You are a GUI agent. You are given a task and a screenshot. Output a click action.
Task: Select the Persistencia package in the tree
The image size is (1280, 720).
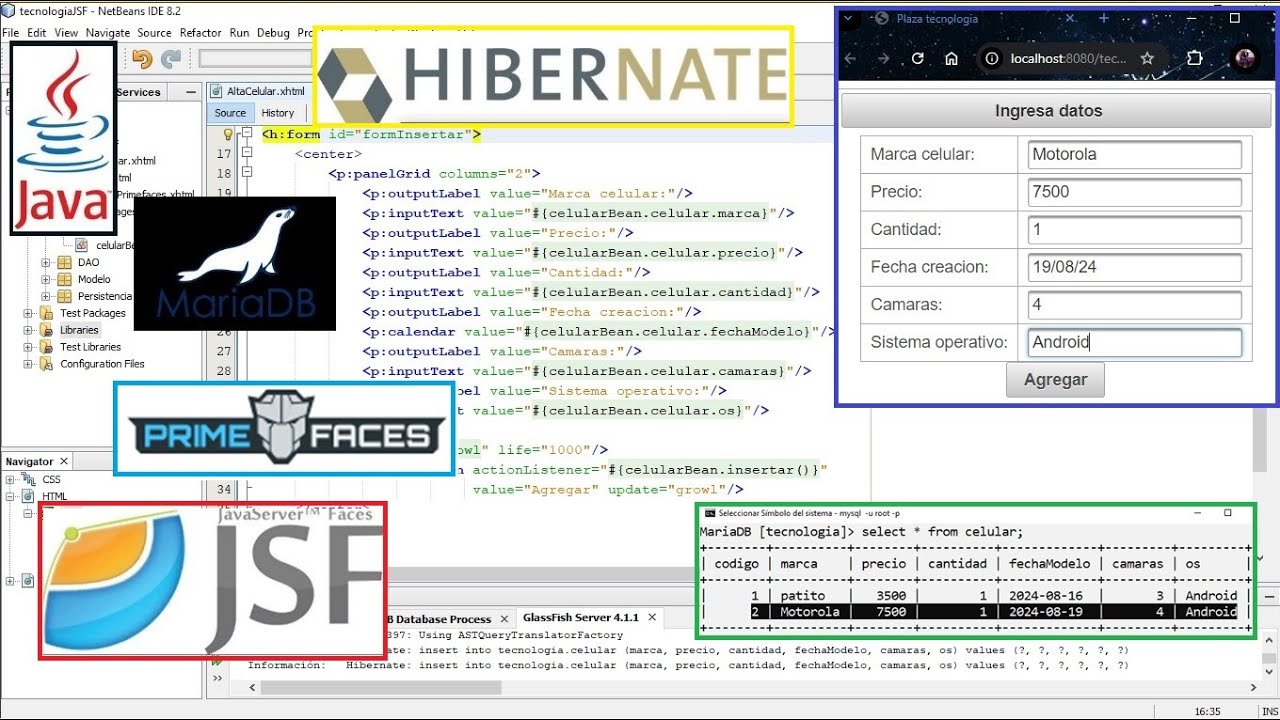104,296
